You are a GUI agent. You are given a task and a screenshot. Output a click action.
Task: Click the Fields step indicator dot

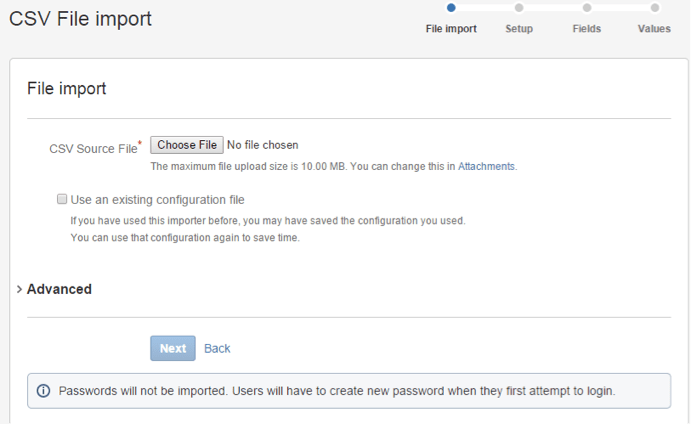(x=587, y=7)
